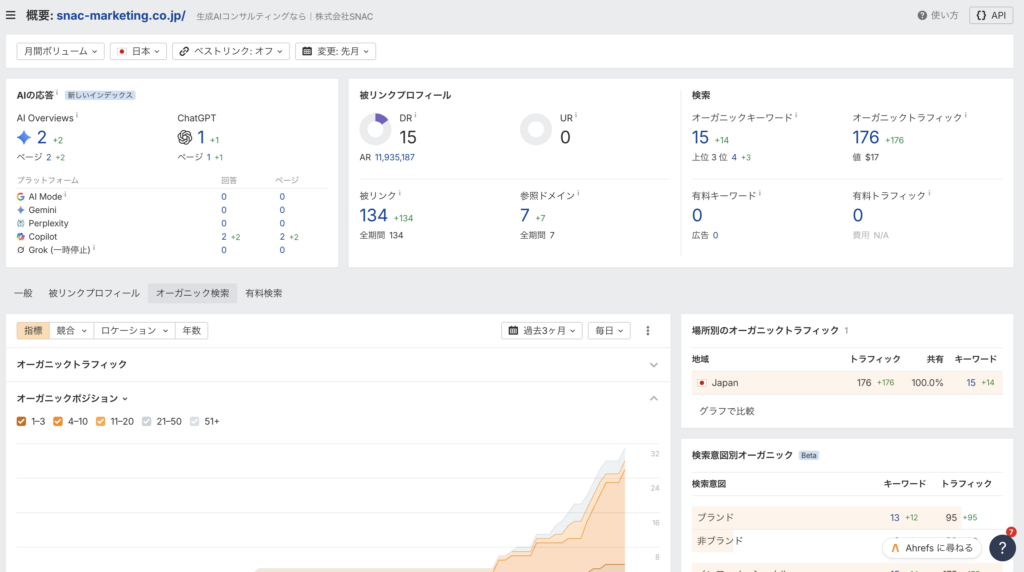
Task: Click the Beta badge beside 検索意図別オーガニック
Action: [808, 455]
